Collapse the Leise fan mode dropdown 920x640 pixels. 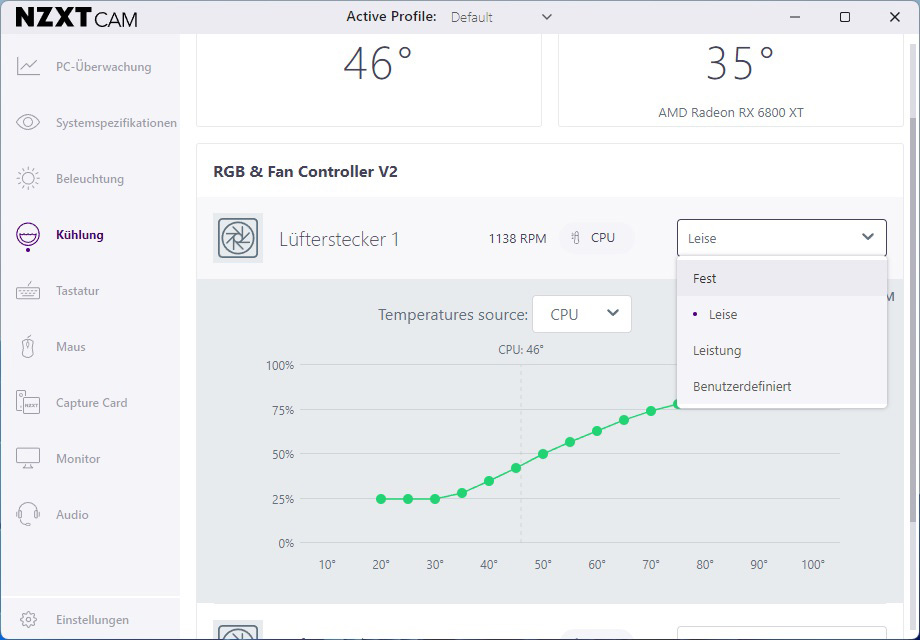click(x=782, y=238)
